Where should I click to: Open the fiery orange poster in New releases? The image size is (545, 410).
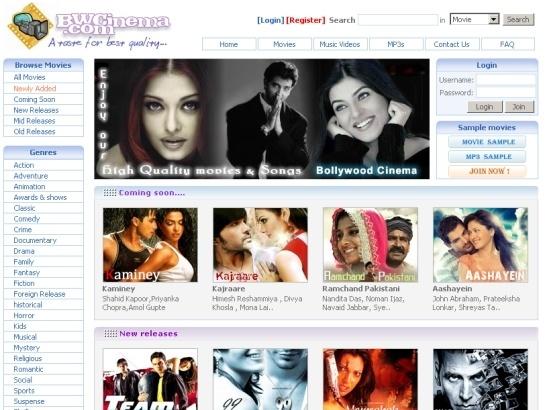370,379
